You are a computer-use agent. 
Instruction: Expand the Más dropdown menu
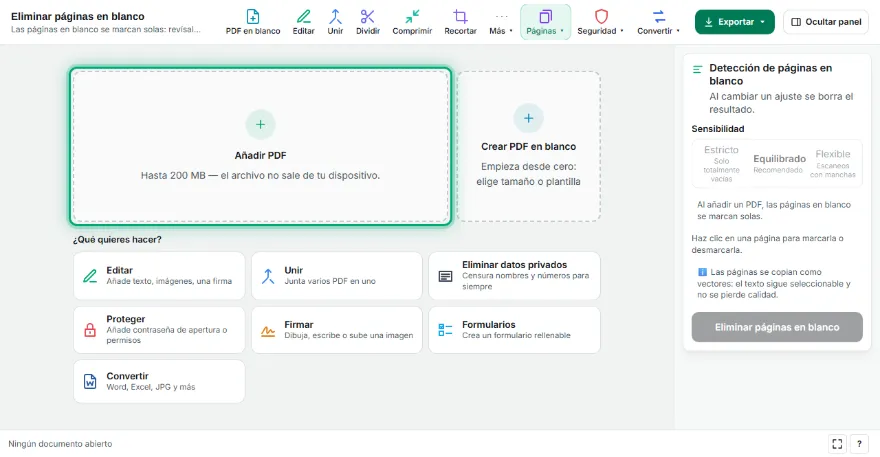[501, 22]
